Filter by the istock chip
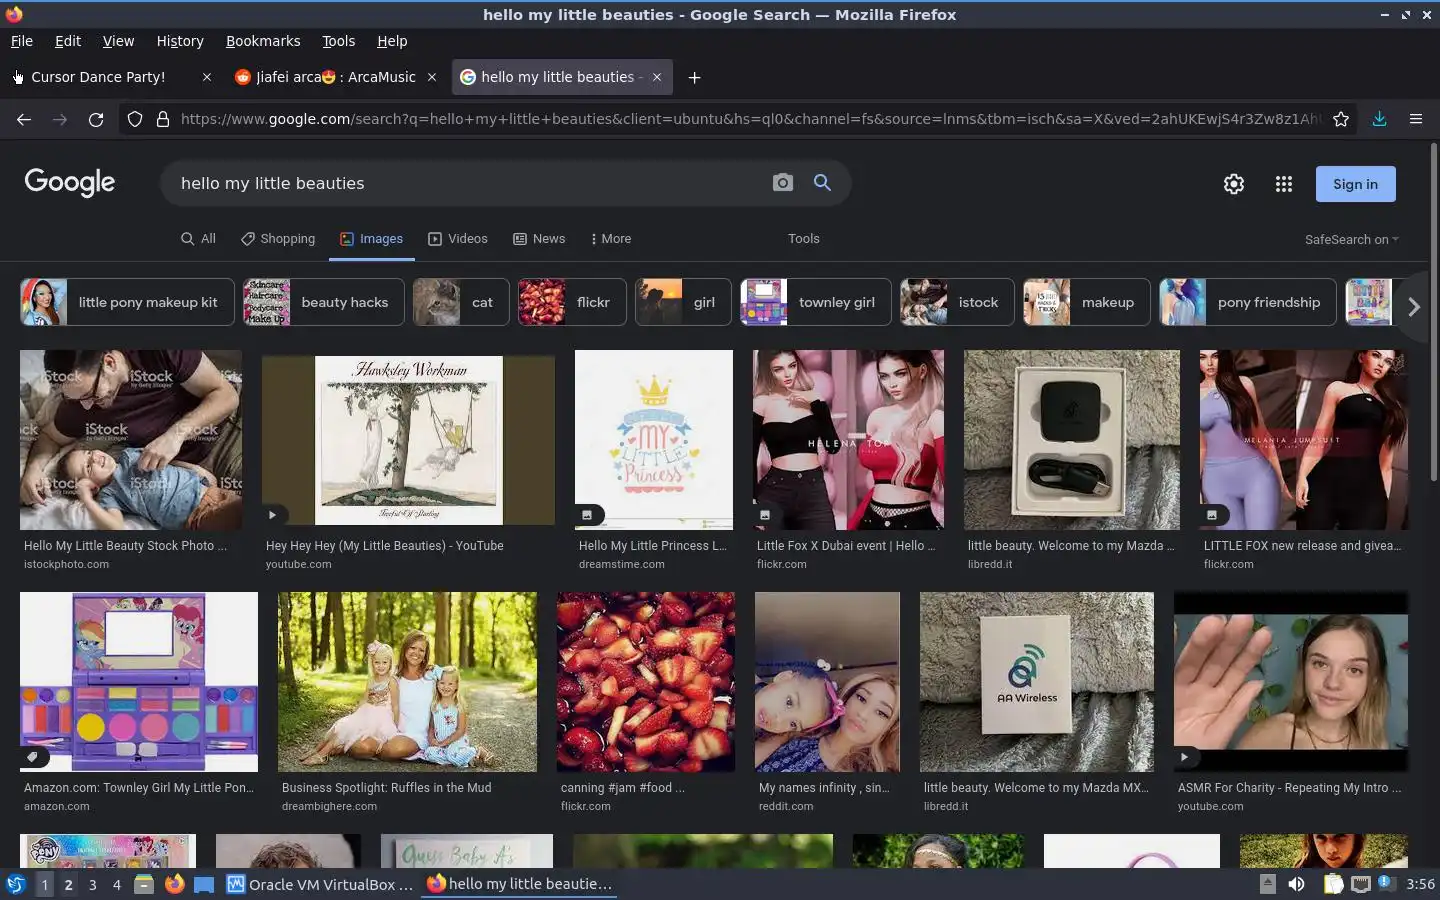 click(x=957, y=302)
